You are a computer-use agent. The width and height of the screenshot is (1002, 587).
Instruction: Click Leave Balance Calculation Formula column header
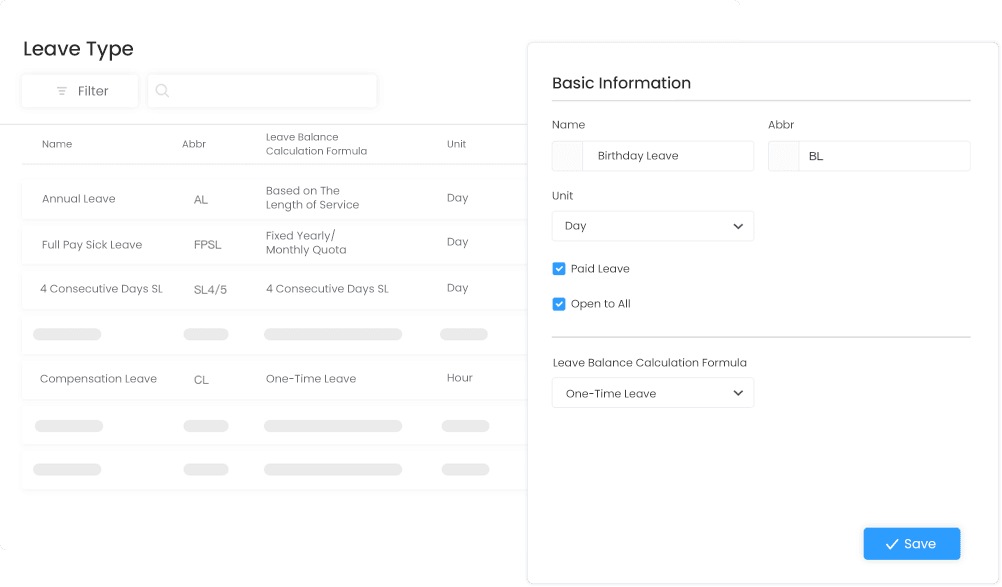(316, 144)
